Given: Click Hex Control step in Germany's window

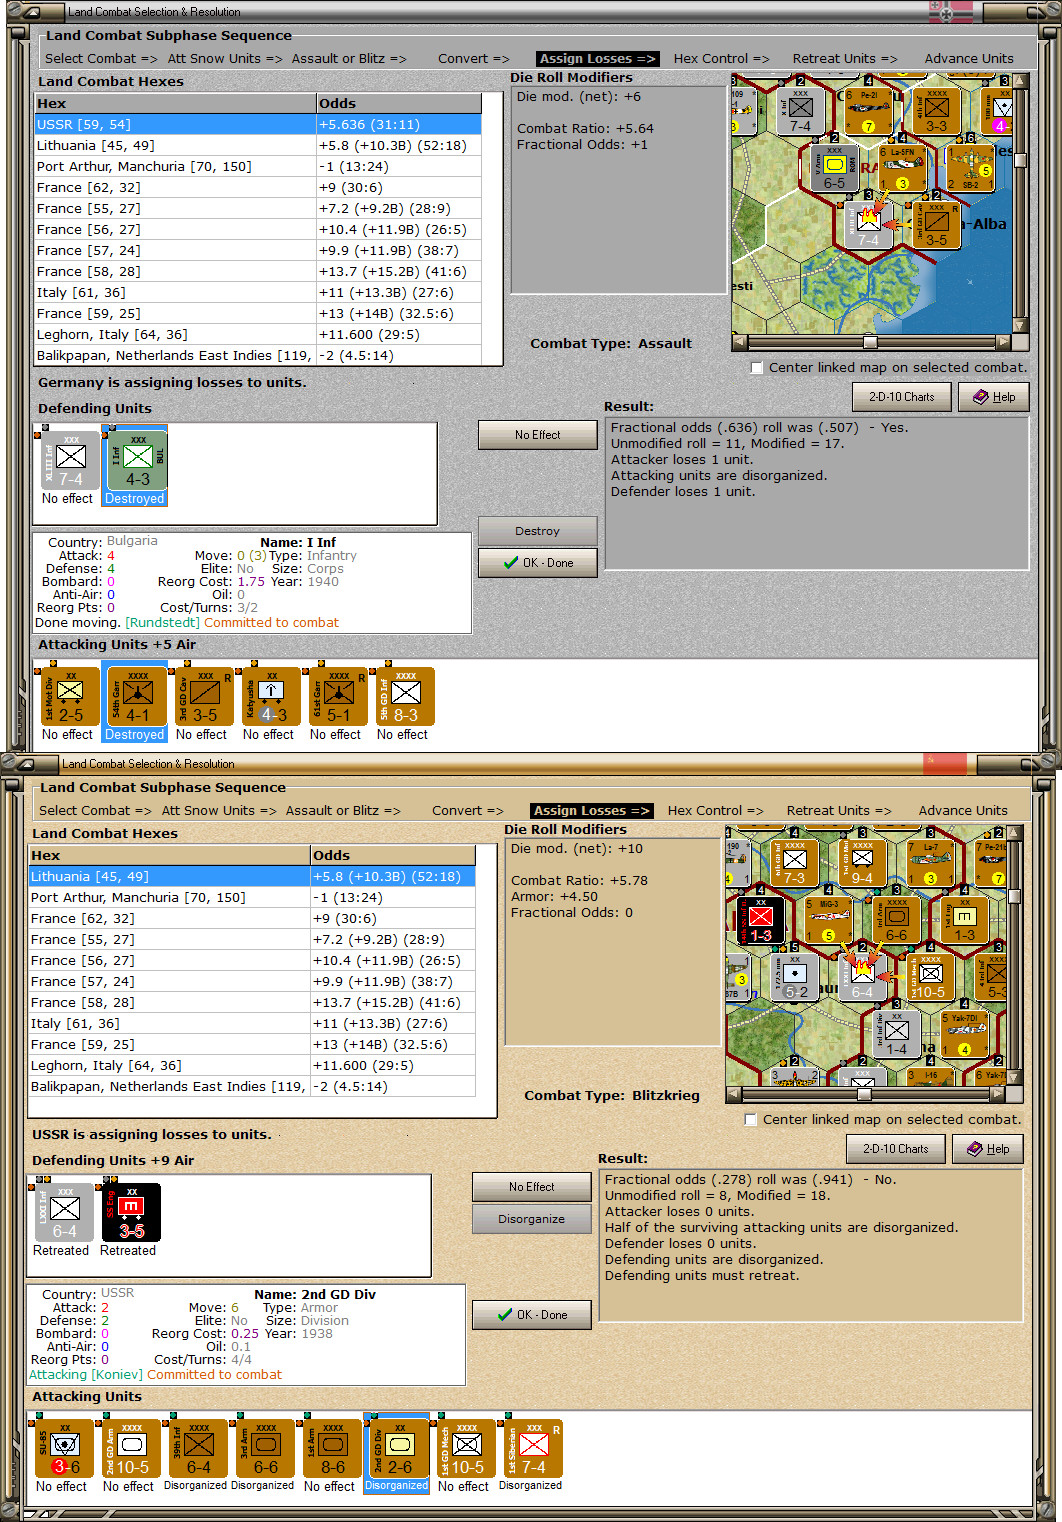Looking at the screenshot, I should pyautogui.click(x=721, y=59).
